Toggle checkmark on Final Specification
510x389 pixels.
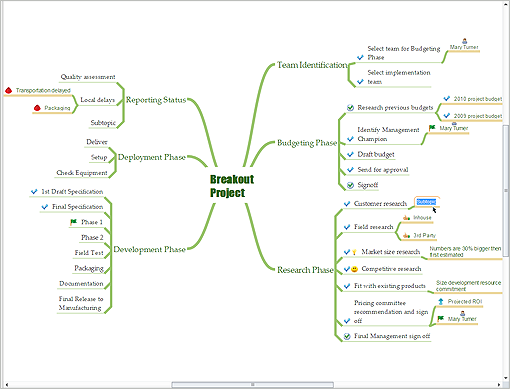(44, 207)
